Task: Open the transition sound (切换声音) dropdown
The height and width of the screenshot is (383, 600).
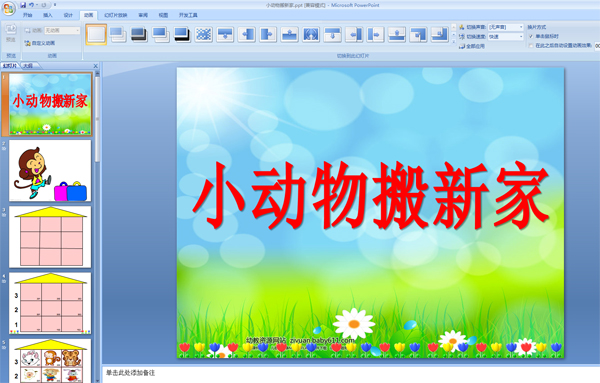Action: pyautogui.click(x=506, y=27)
